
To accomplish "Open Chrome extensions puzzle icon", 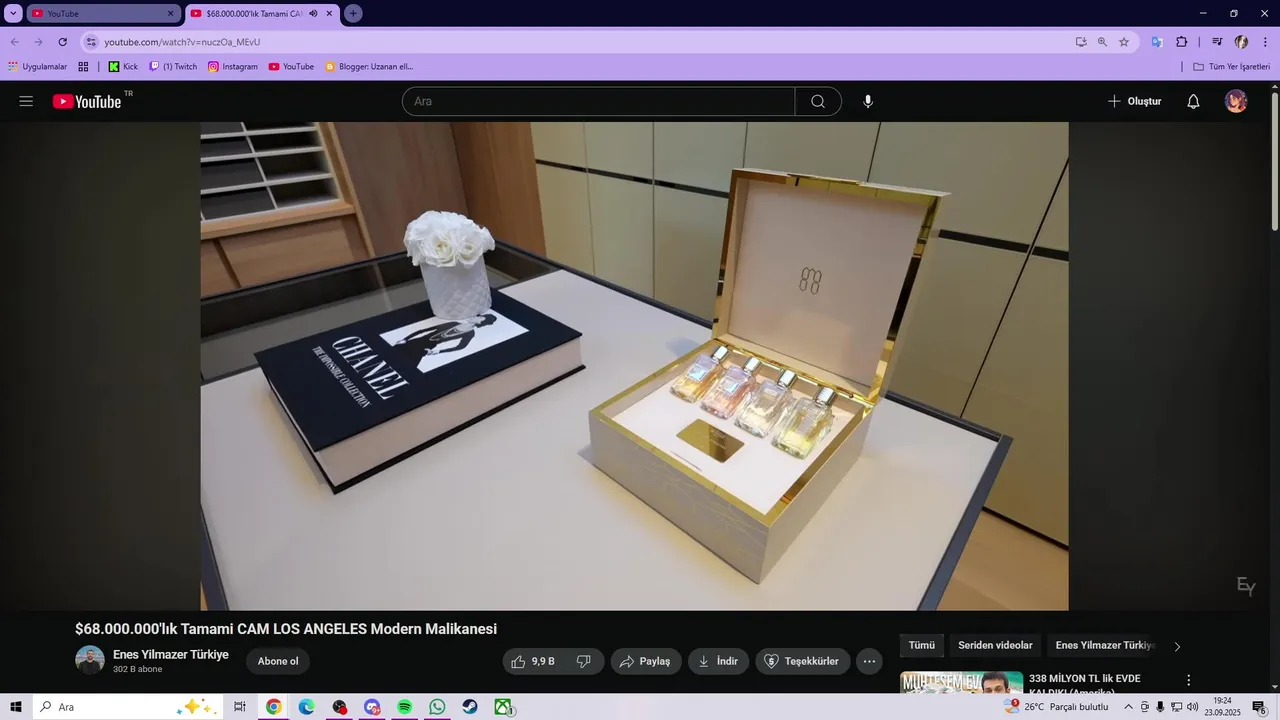I will click(1181, 42).
